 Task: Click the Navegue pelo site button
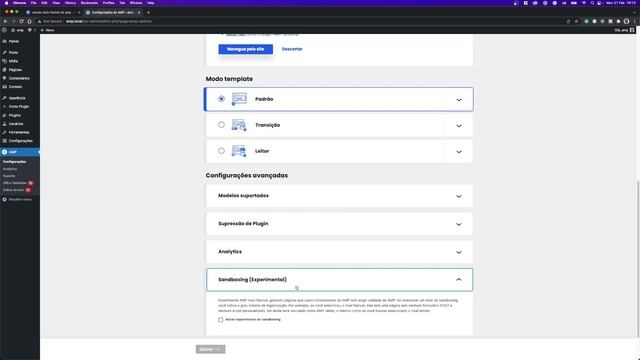click(x=246, y=49)
